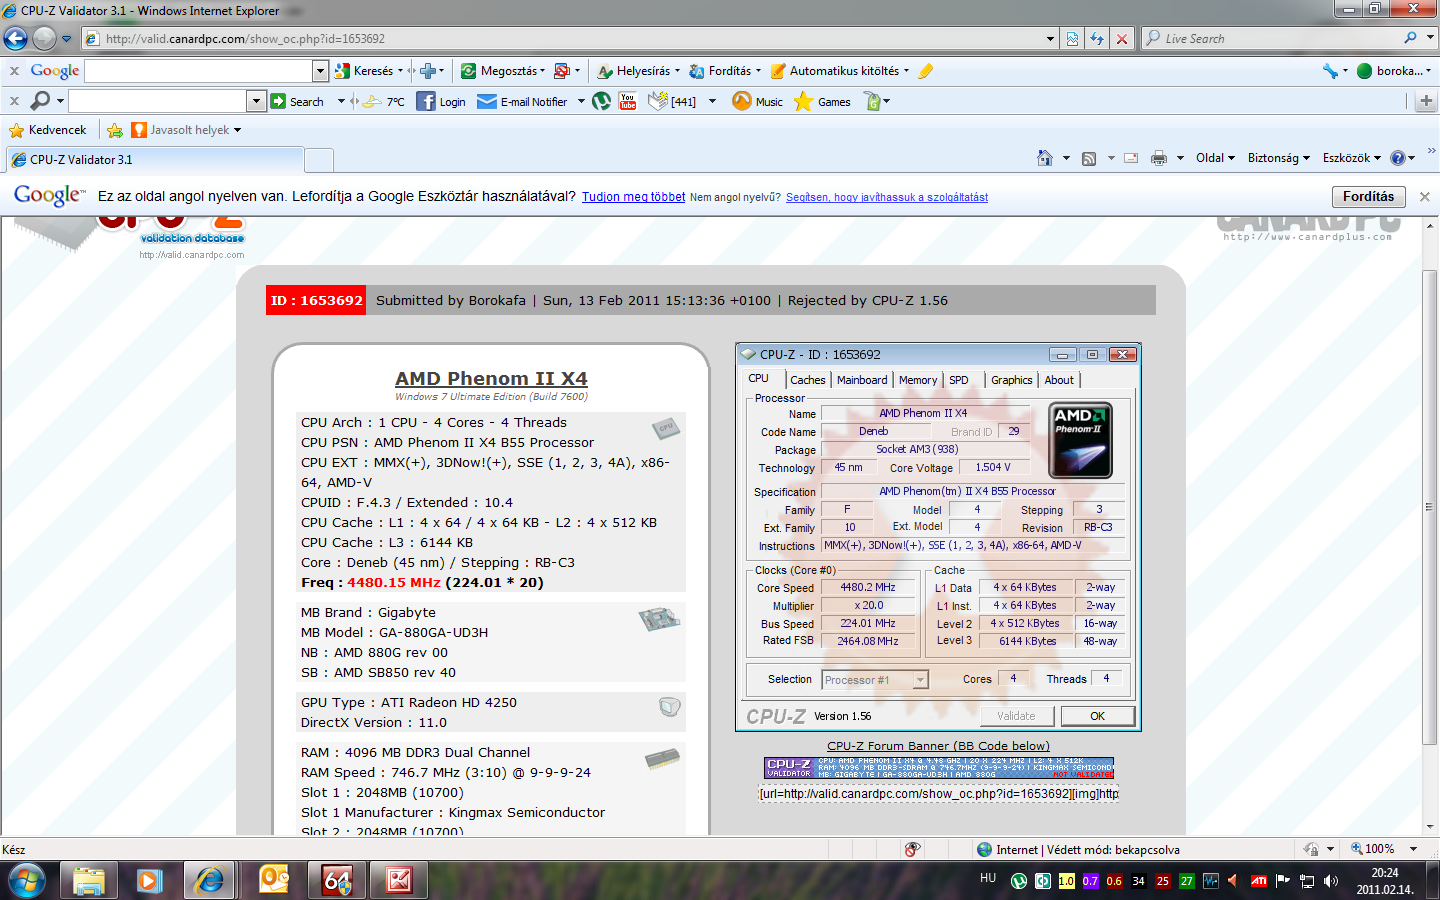Open the second toolbar search field dropdown
Image resolution: width=1440 pixels, height=900 pixels.
256,101
